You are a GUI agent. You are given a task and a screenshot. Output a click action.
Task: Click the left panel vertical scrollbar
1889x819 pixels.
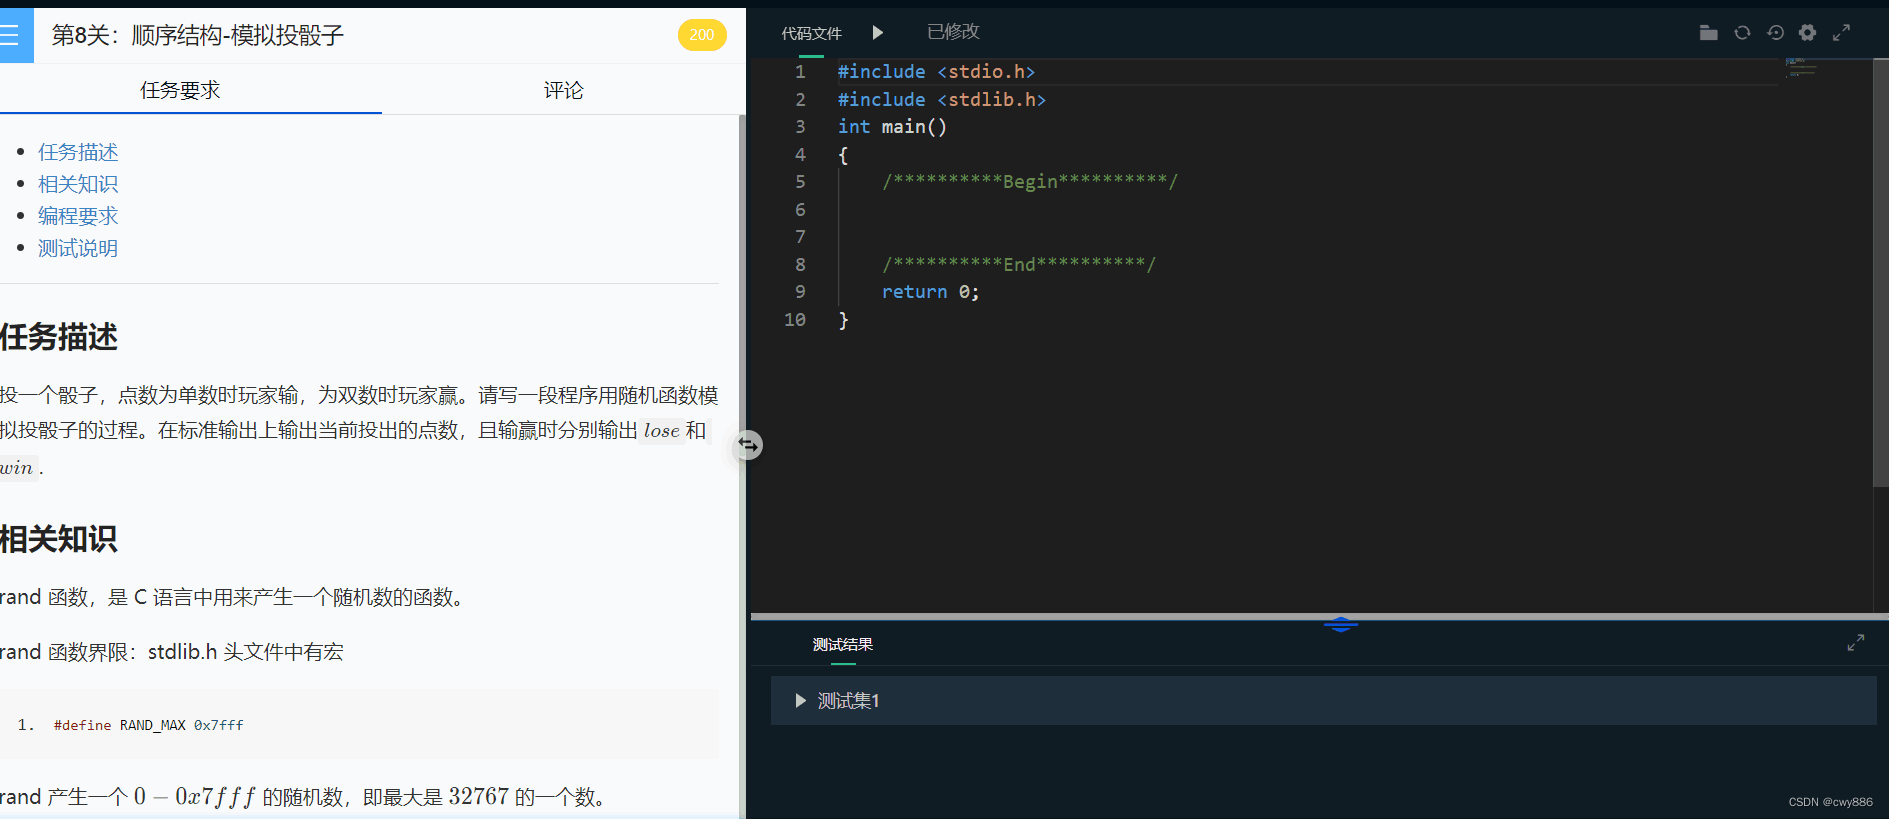742,465
